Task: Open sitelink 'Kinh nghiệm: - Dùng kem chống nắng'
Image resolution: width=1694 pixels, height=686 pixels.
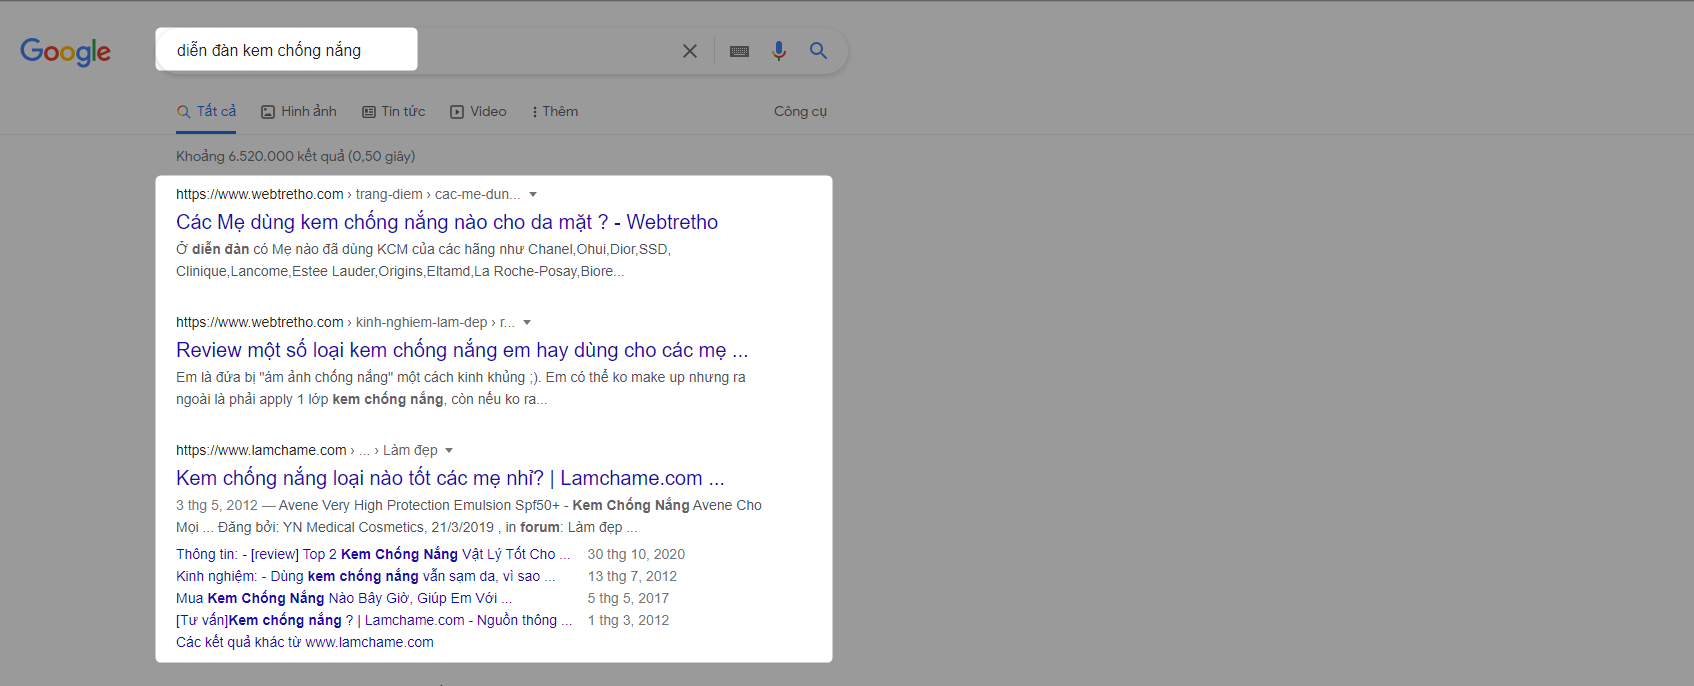Action: pos(365,576)
